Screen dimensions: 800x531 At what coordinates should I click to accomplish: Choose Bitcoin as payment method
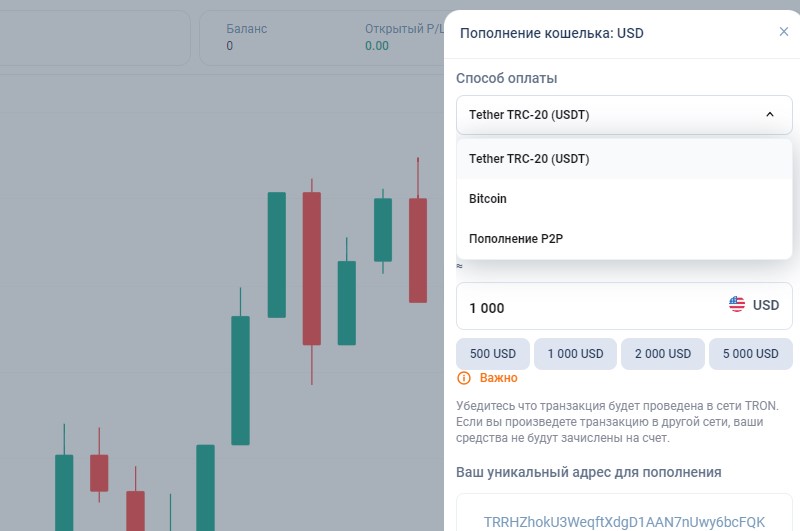pos(488,199)
